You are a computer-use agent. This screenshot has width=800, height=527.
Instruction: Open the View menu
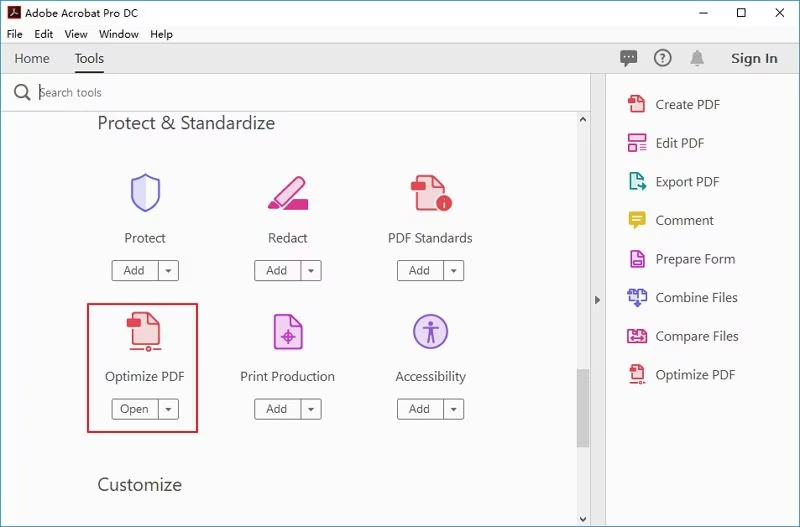click(x=76, y=34)
